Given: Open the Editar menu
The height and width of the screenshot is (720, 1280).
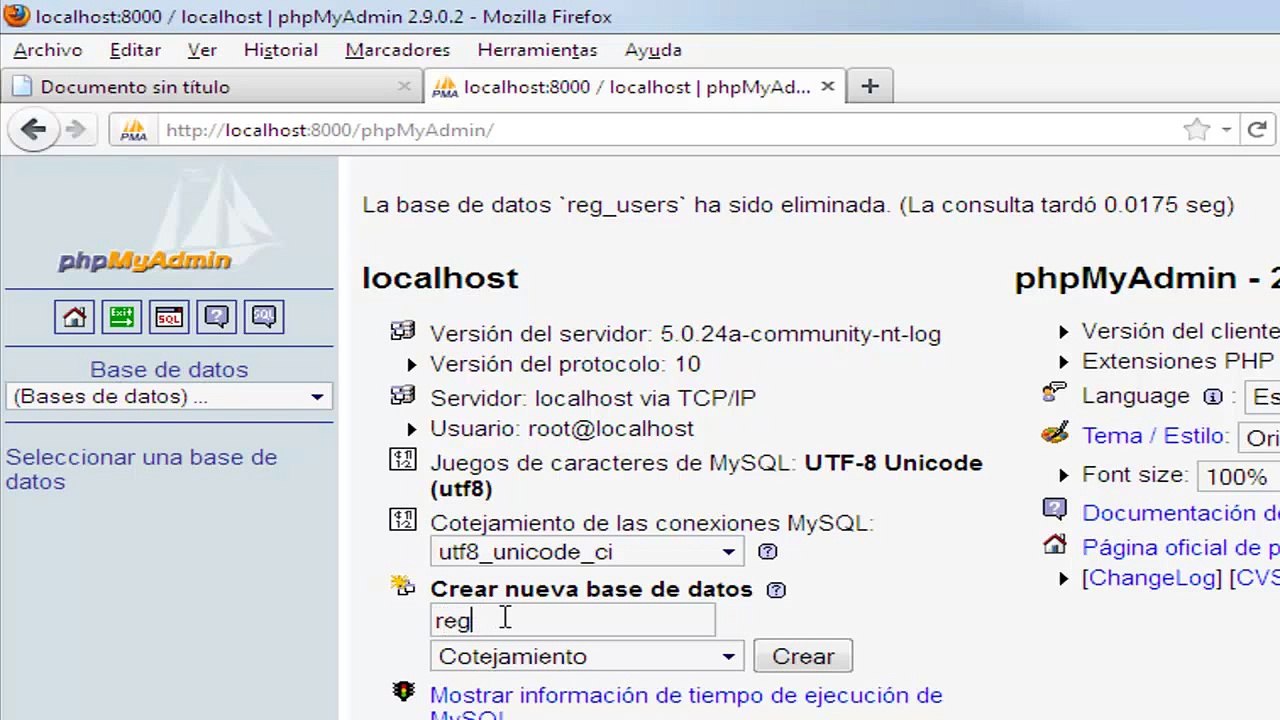Looking at the screenshot, I should 135,50.
